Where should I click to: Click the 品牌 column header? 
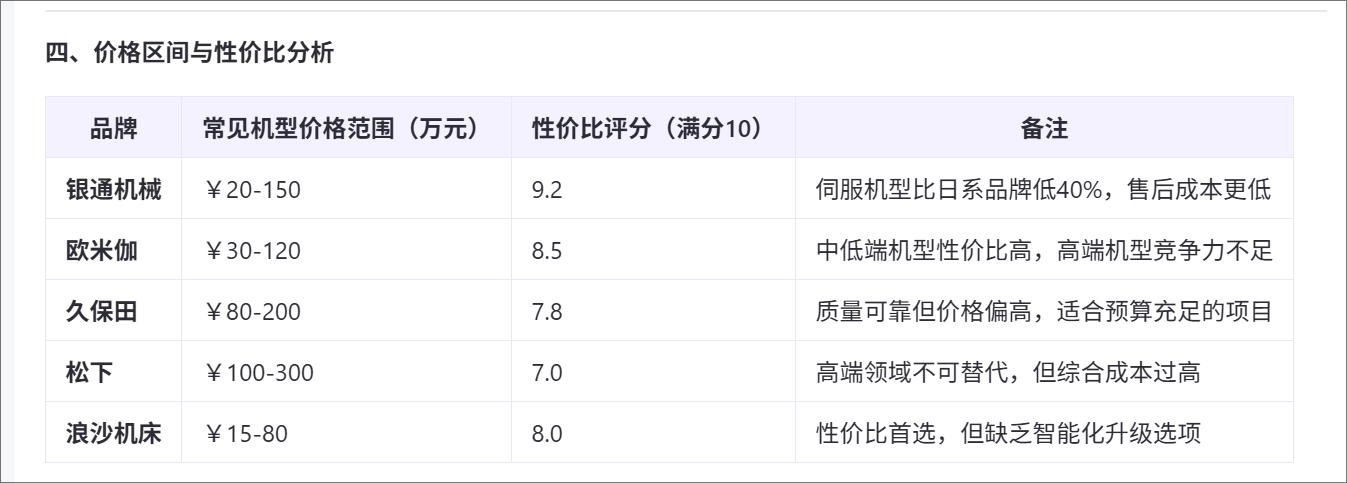[113, 128]
